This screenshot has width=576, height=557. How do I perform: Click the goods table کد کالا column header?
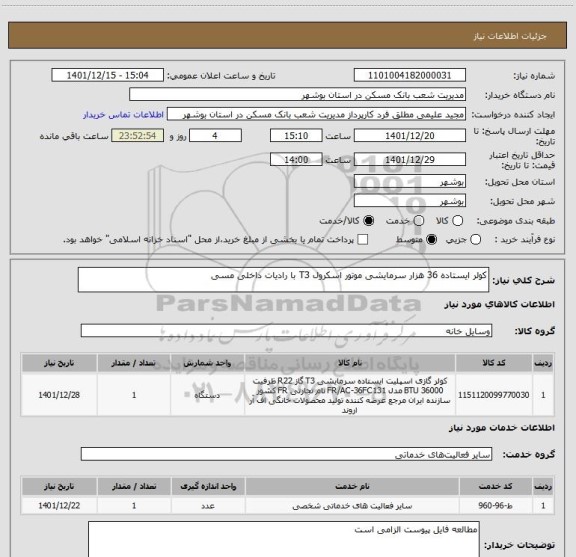tap(493, 363)
